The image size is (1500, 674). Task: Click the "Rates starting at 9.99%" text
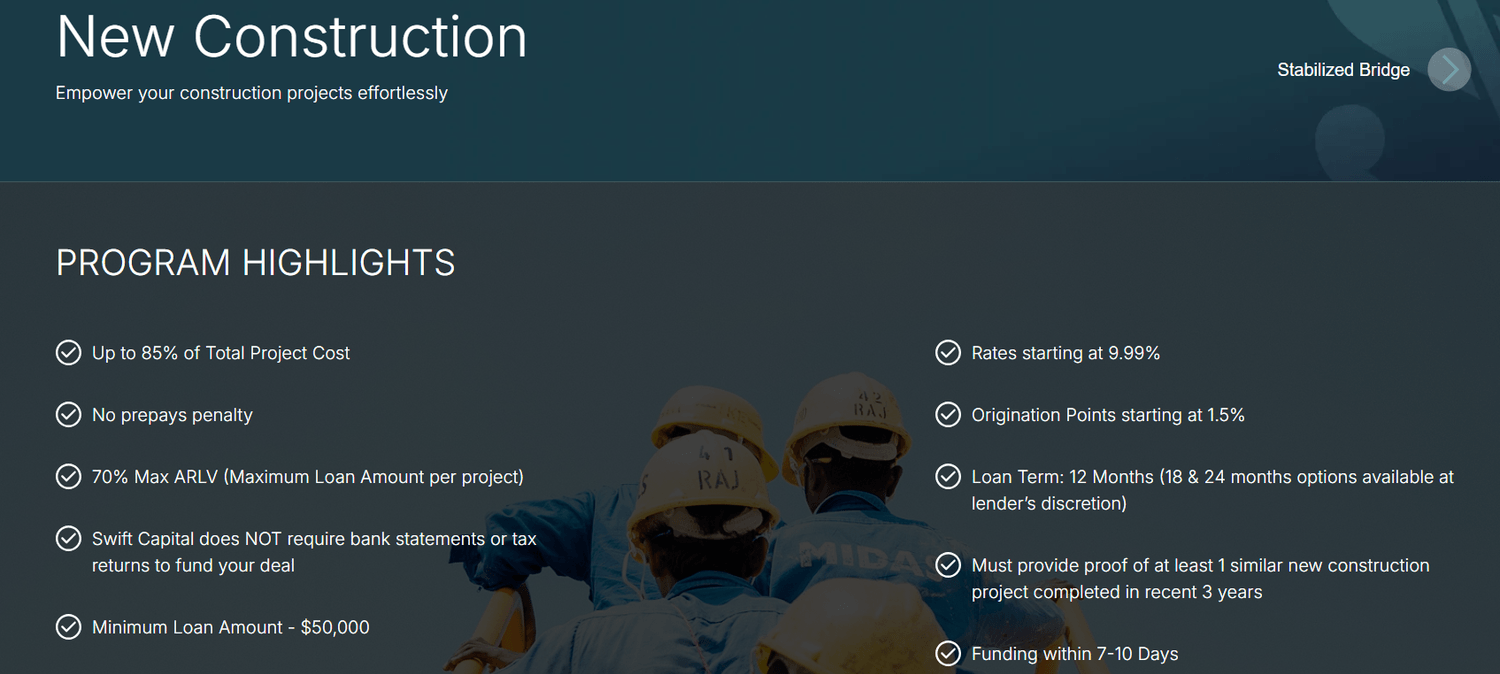coord(1065,353)
